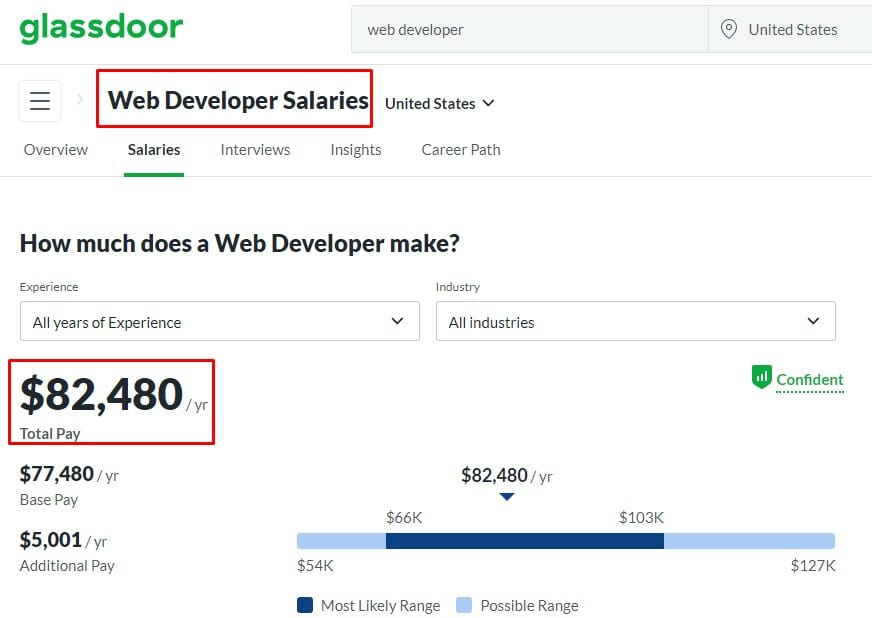Switch to the Interviews tab
Image resolution: width=872 pixels, height=618 pixels.
point(255,150)
